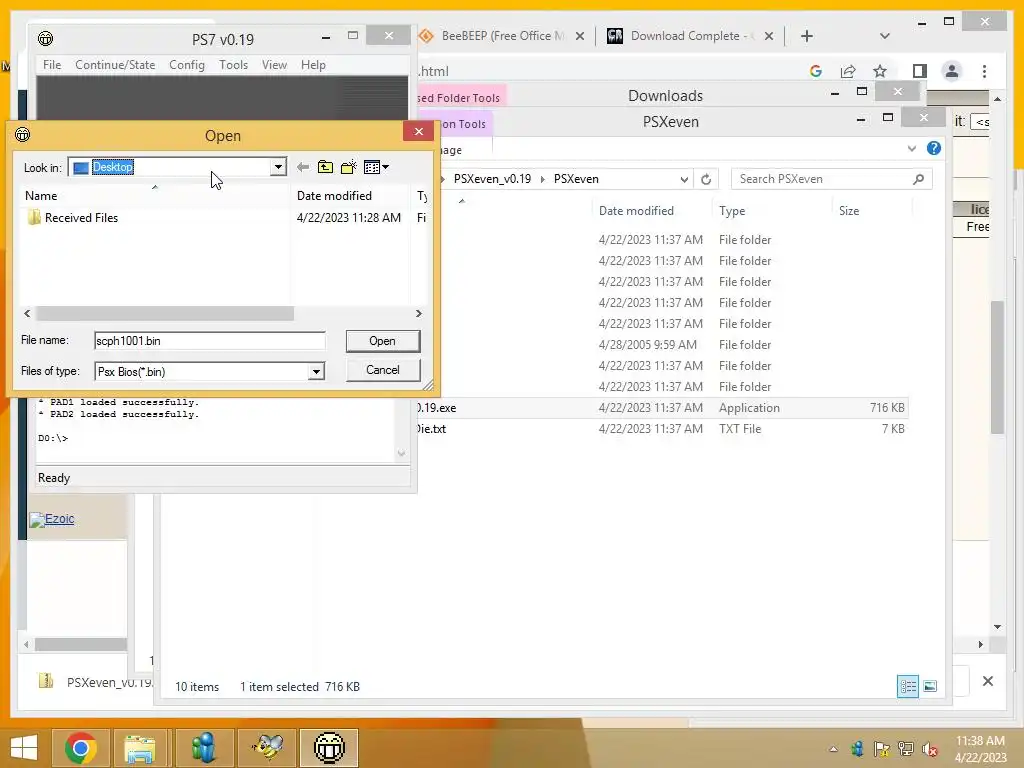Click the Open button in the dialog

(383, 341)
